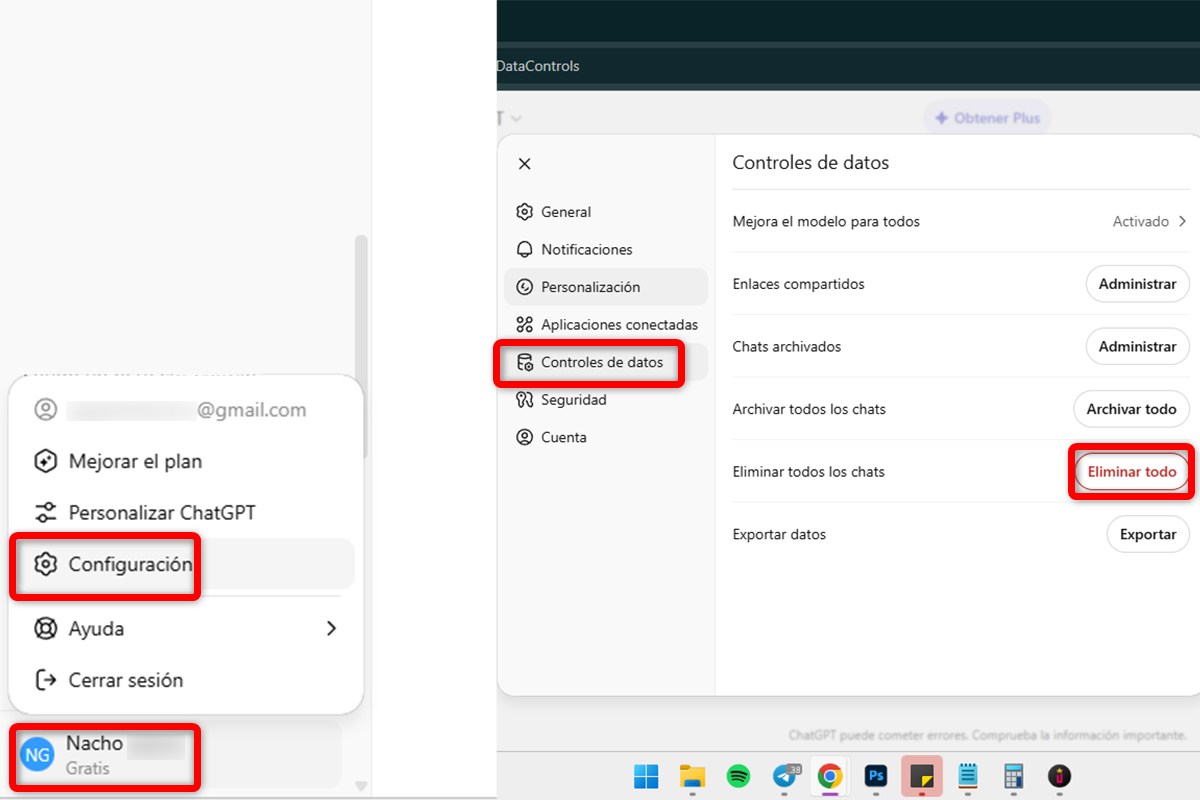Click the Personalización icon
The width and height of the screenshot is (1200, 800).
[525, 287]
